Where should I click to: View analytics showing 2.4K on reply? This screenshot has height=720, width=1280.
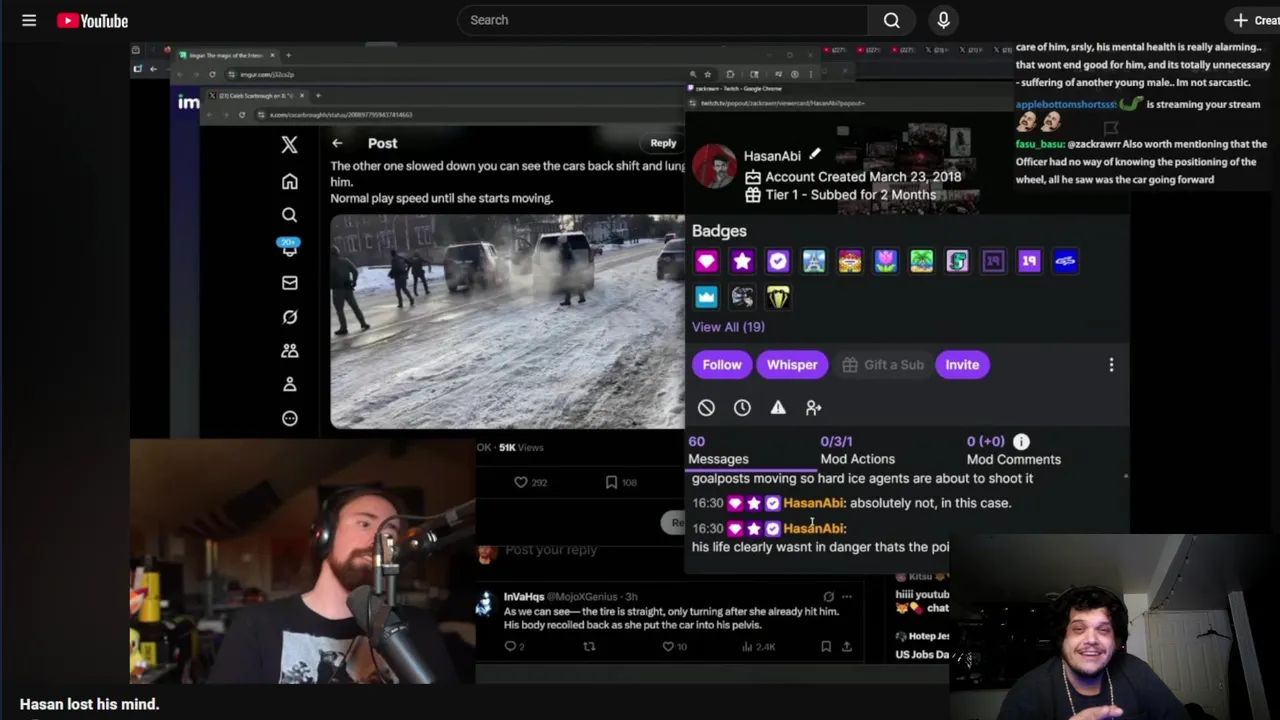click(x=760, y=647)
